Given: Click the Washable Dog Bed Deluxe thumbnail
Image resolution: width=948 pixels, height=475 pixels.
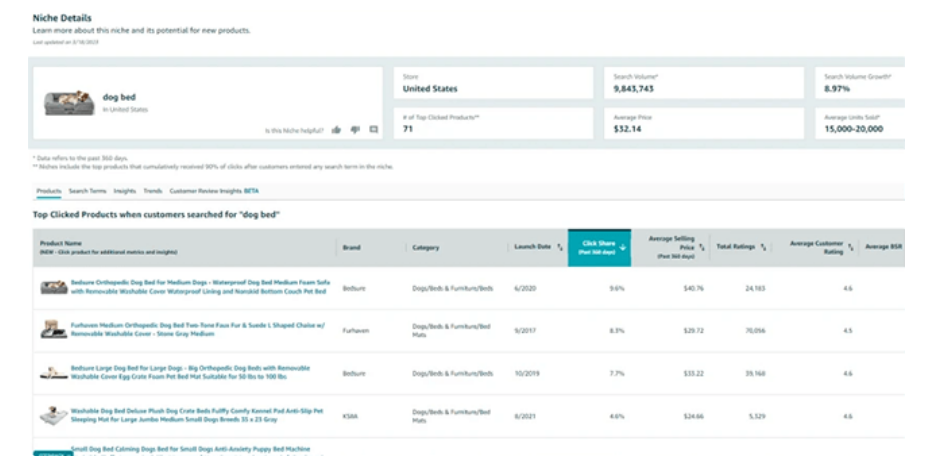Looking at the screenshot, I should (53, 415).
